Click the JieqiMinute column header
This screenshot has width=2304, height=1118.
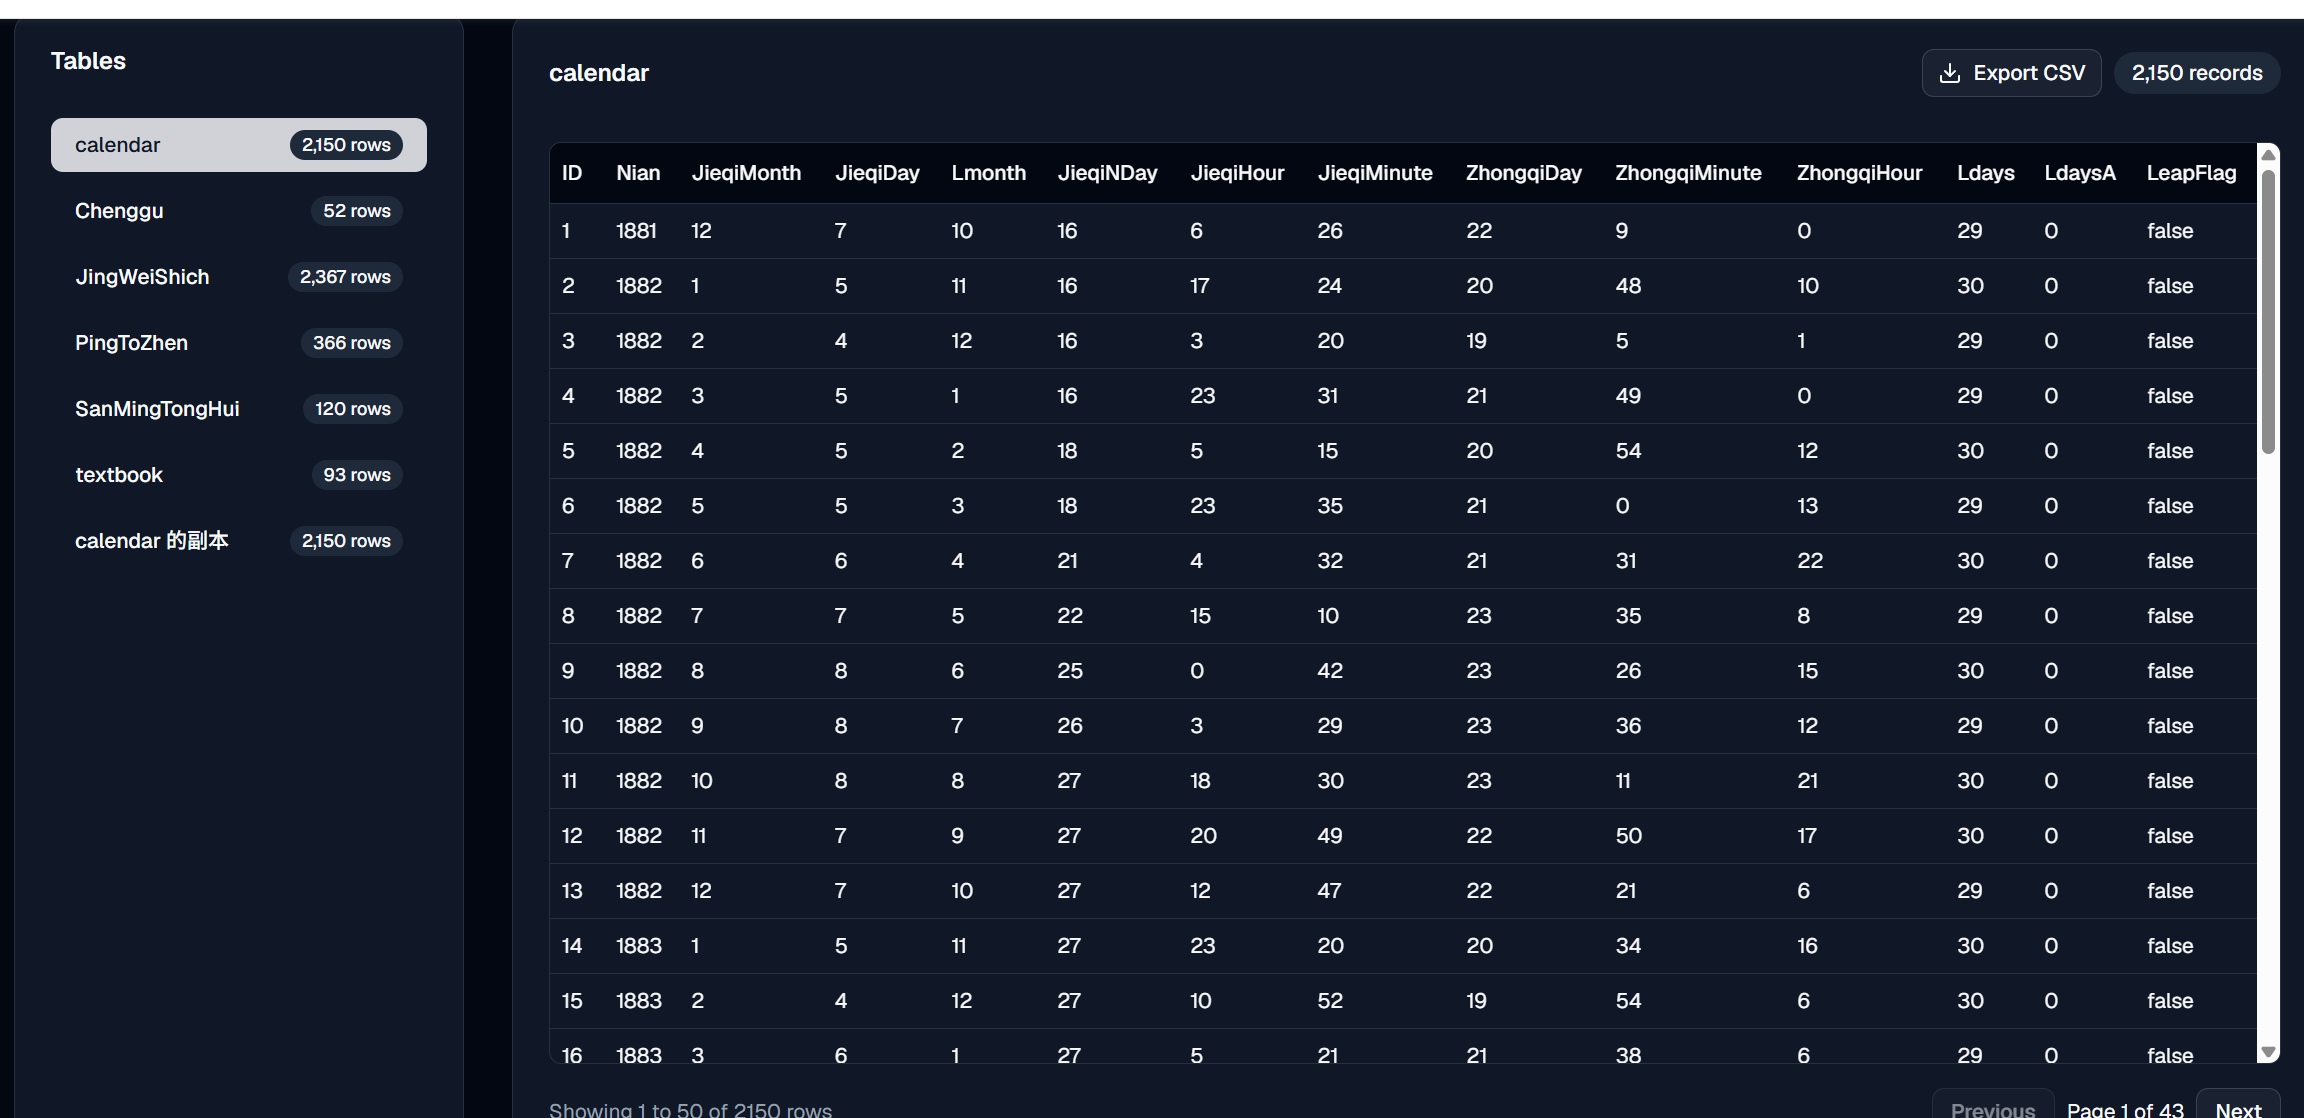click(x=1375, y=173)
